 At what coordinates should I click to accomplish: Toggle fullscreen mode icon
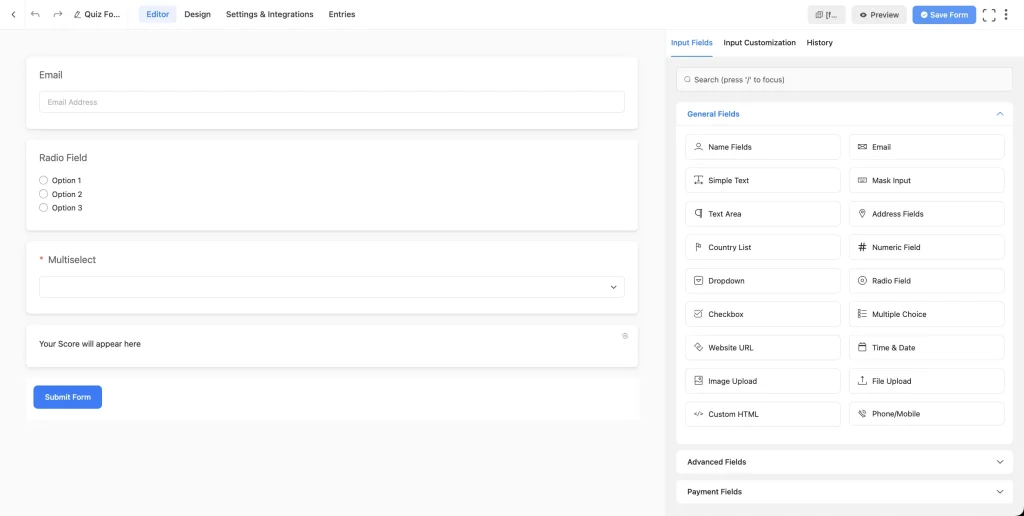tap(989, 15)
